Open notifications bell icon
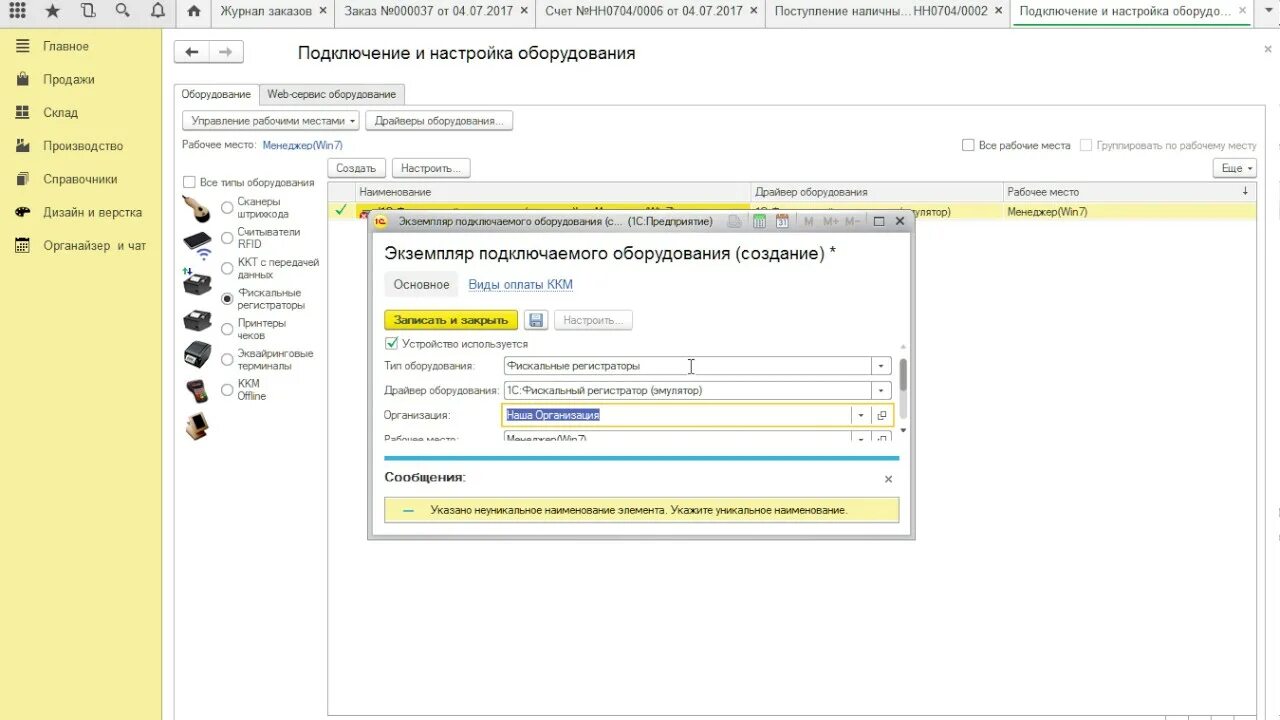Screen dimensions: 1280x720 158,11
